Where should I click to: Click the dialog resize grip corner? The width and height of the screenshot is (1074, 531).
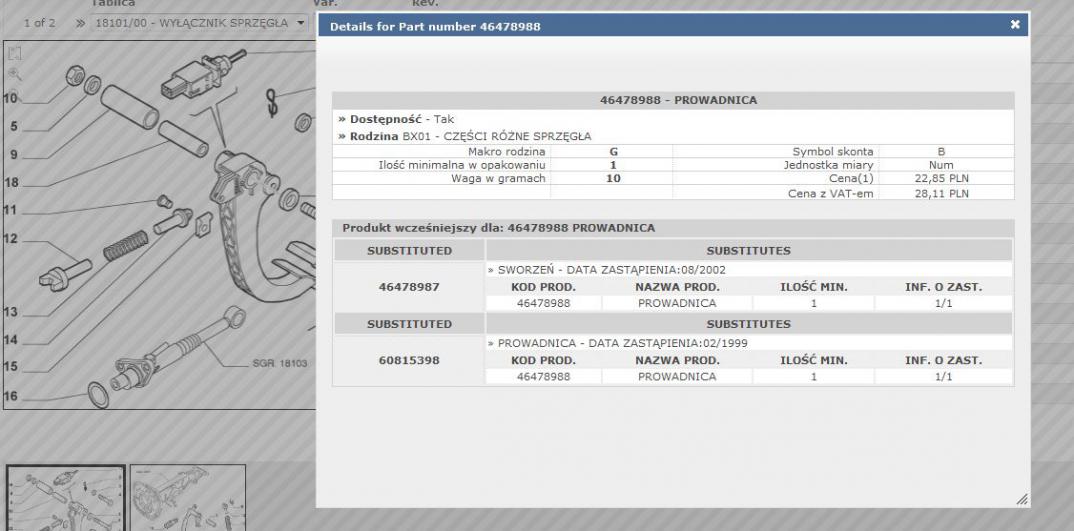click(1021, 499)
